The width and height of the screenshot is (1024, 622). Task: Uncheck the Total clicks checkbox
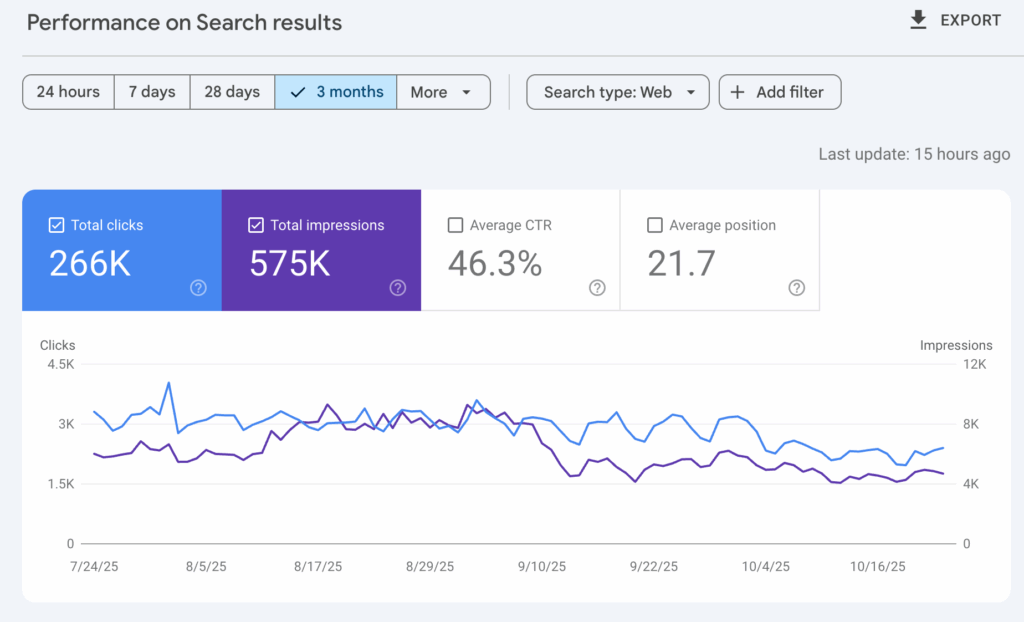click(57, 225)
